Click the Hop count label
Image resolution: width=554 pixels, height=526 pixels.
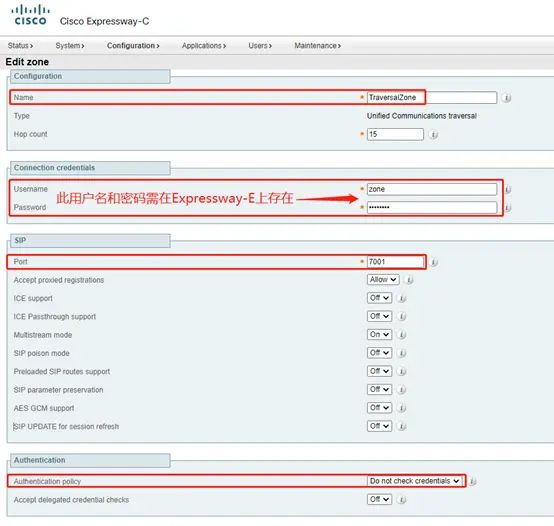[x=30, y=134]
